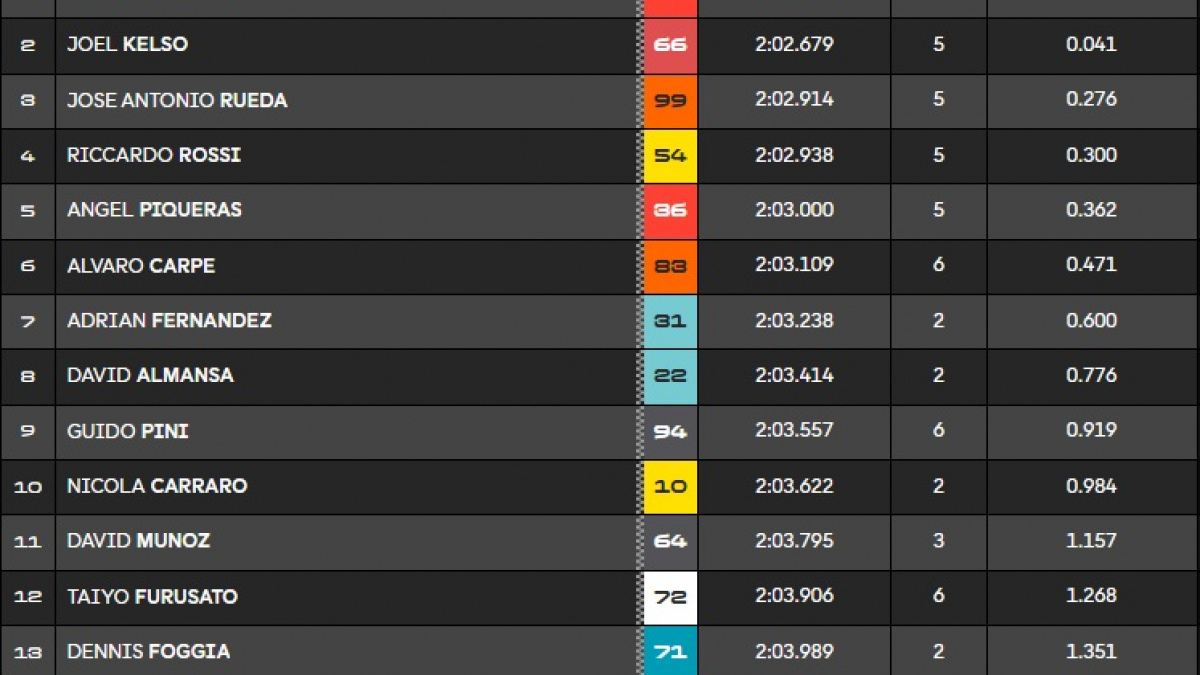Click the yellow number 54 badge
The image size is (1200, 675).
pyautogui.click(x=670, y=155)
